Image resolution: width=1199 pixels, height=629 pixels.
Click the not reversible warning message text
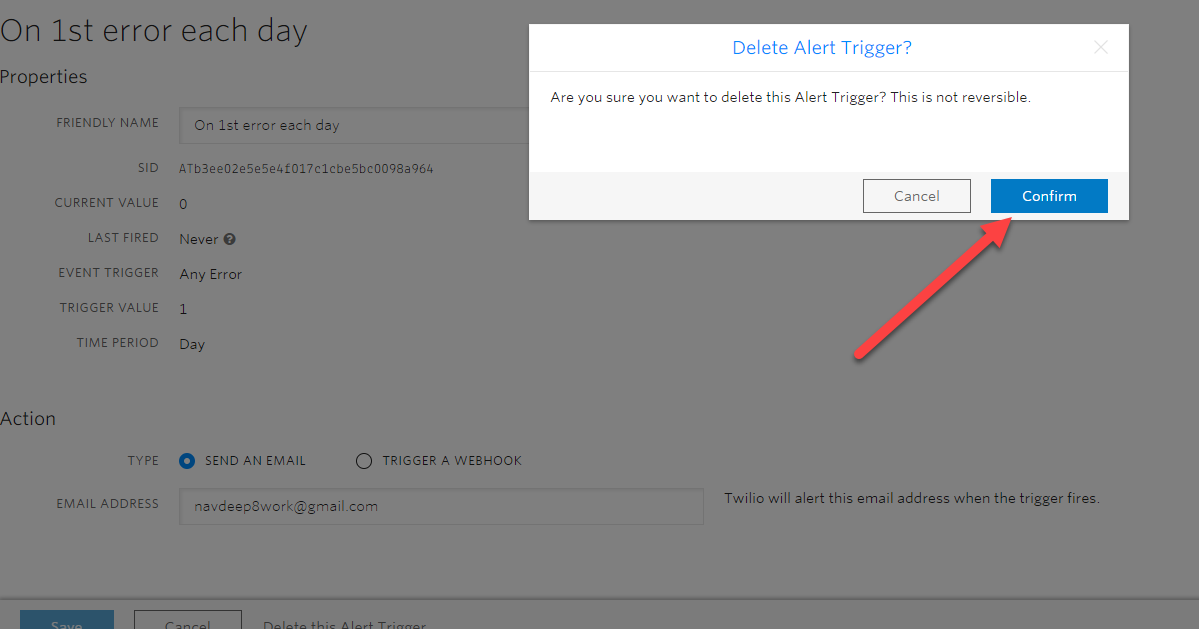coord(789,98)
